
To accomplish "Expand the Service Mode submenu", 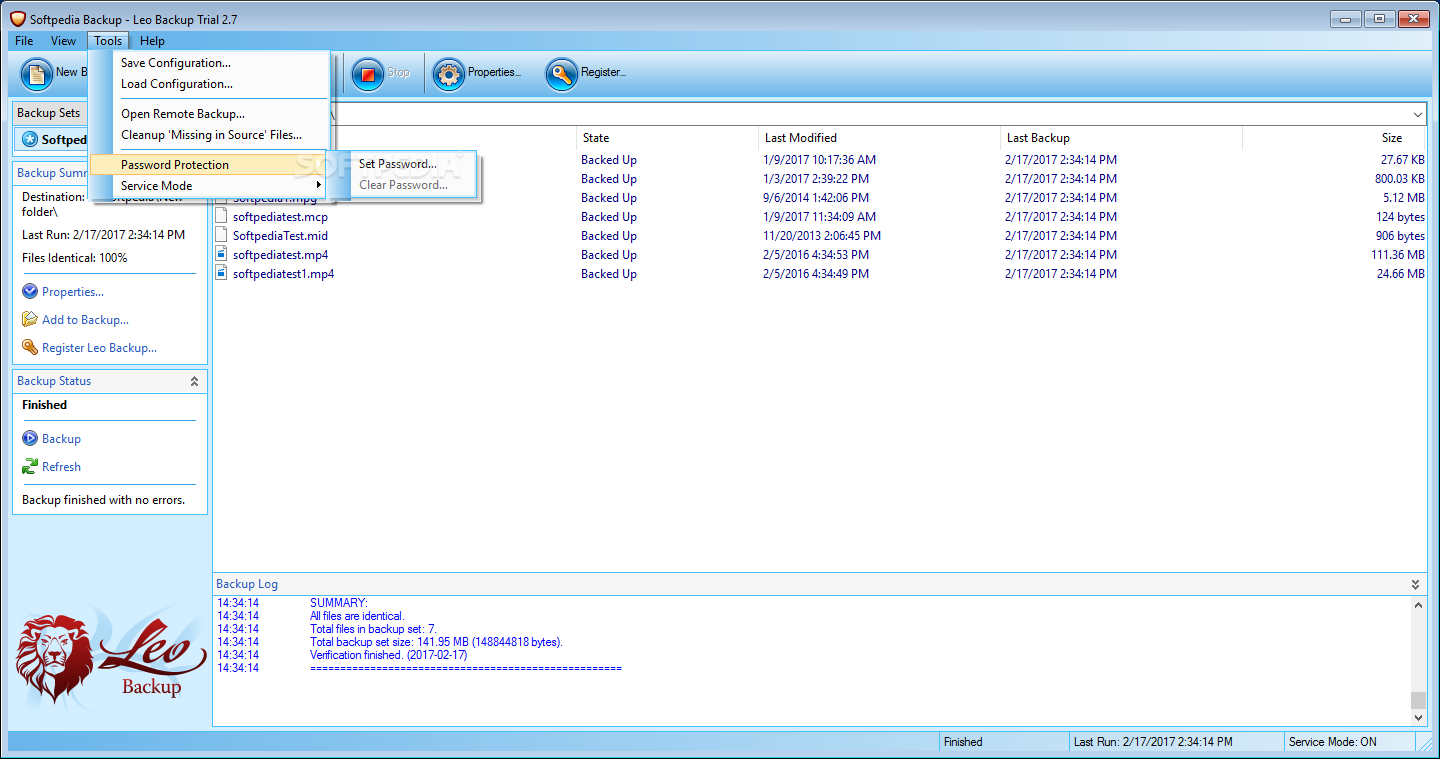I will pos(210,186).
